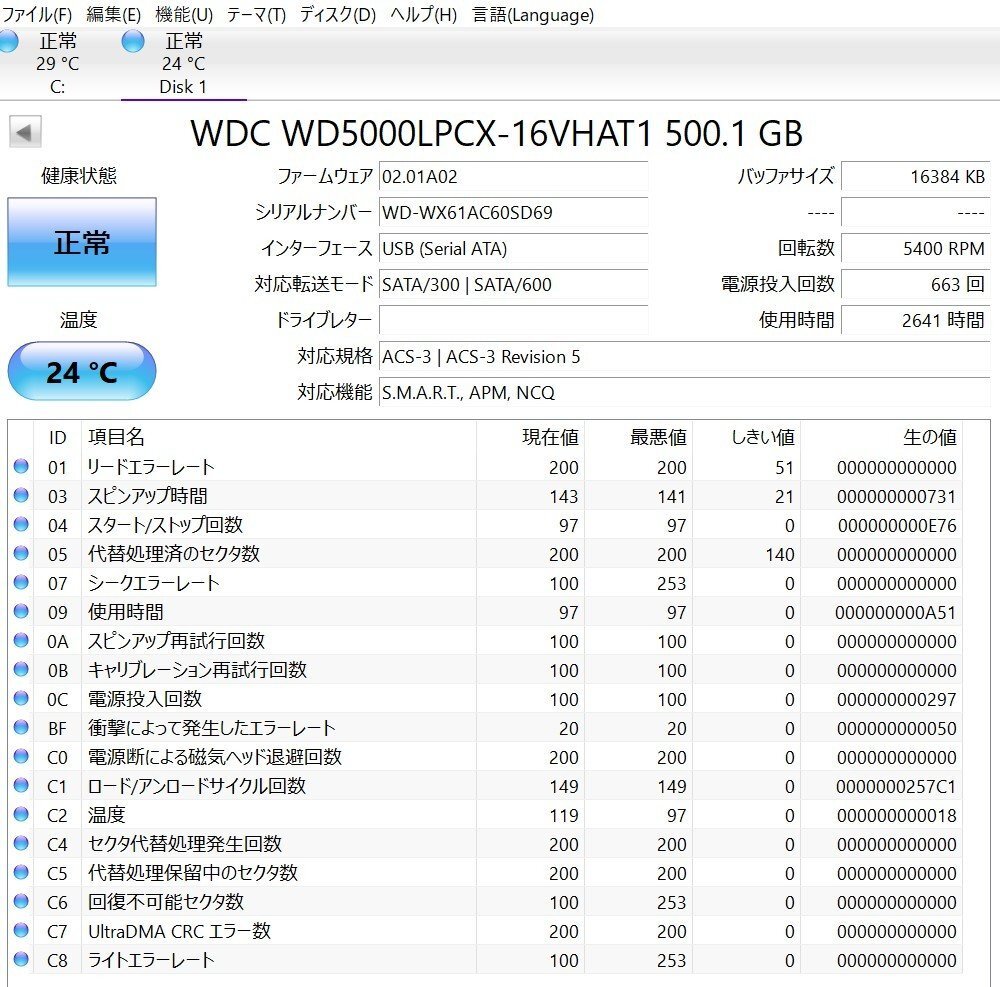Click the serial number field WD-WX61AC60SD69

513,212
